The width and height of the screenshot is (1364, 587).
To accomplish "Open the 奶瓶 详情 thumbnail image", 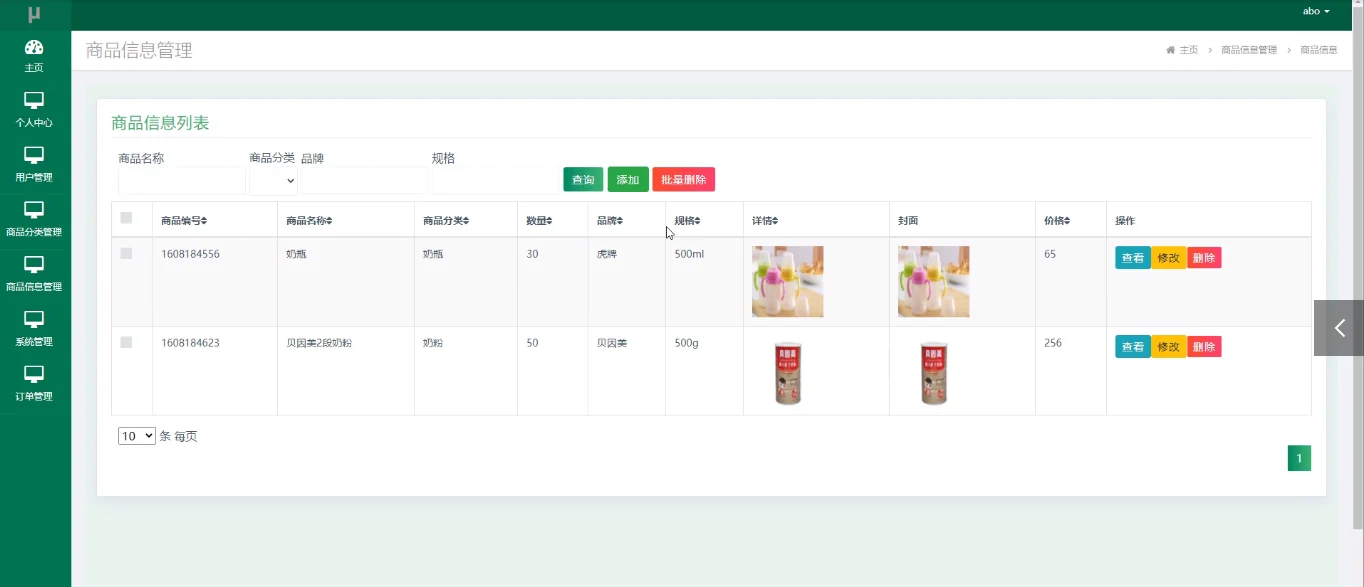I will tap(788, 282).
